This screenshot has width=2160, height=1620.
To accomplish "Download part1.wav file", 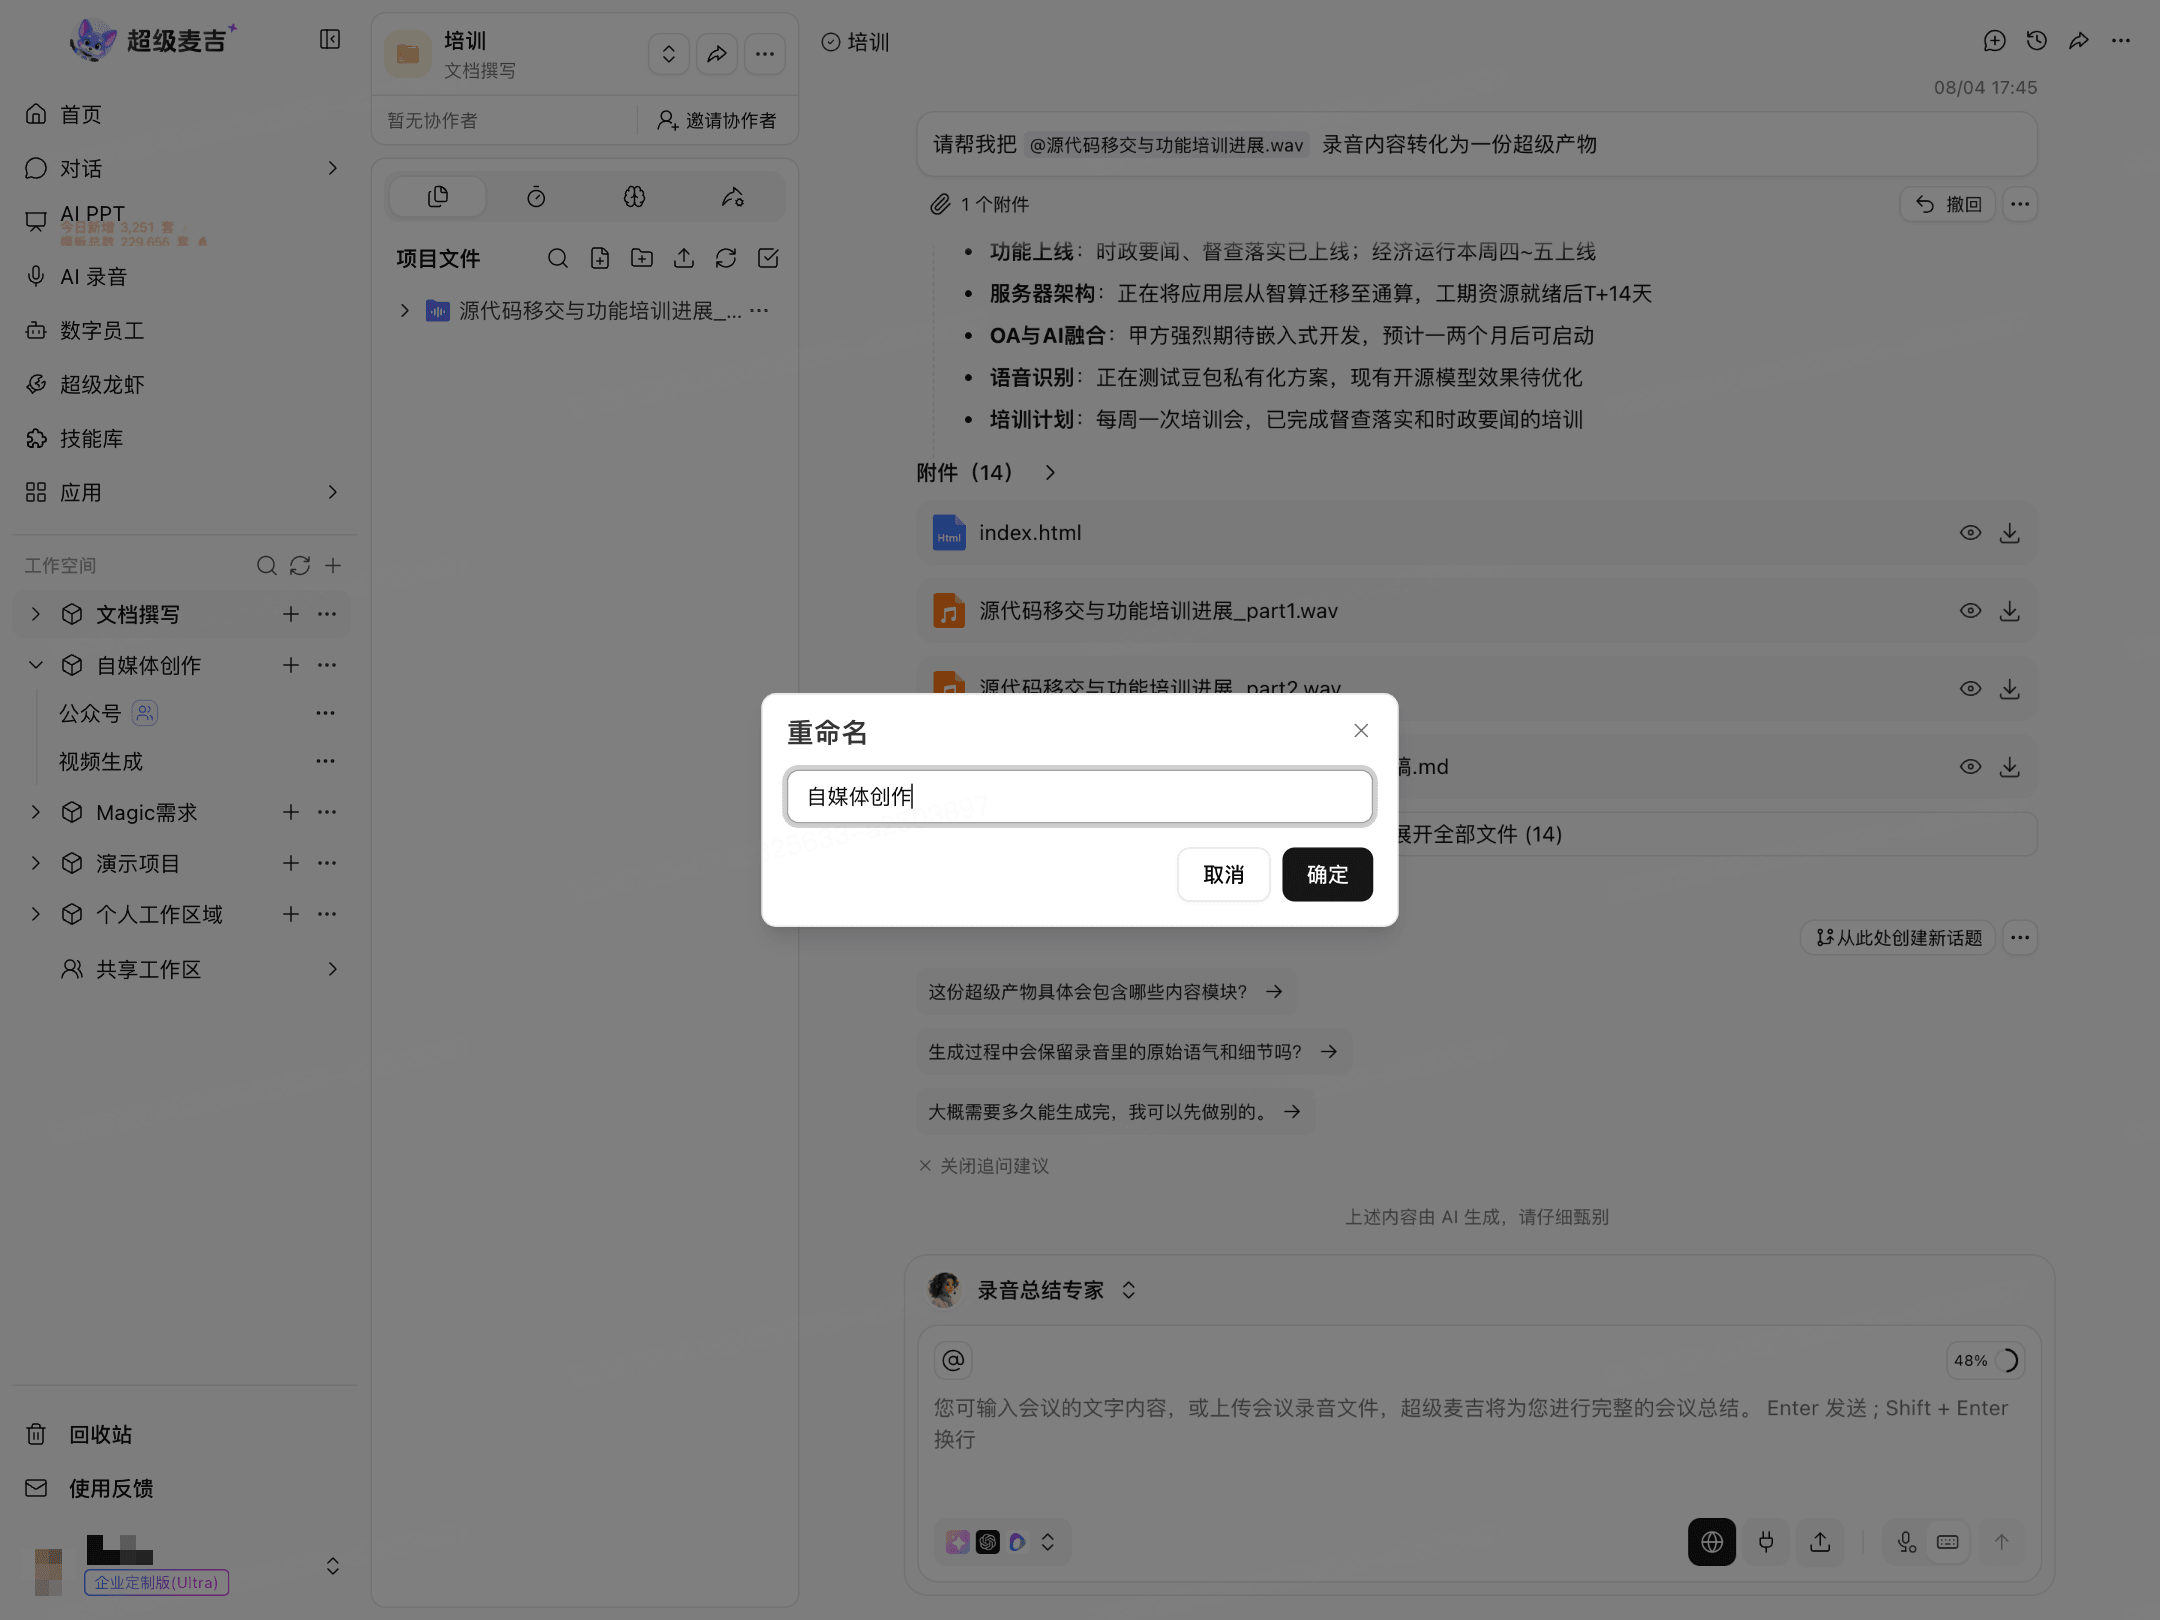I will (2010, 611).
